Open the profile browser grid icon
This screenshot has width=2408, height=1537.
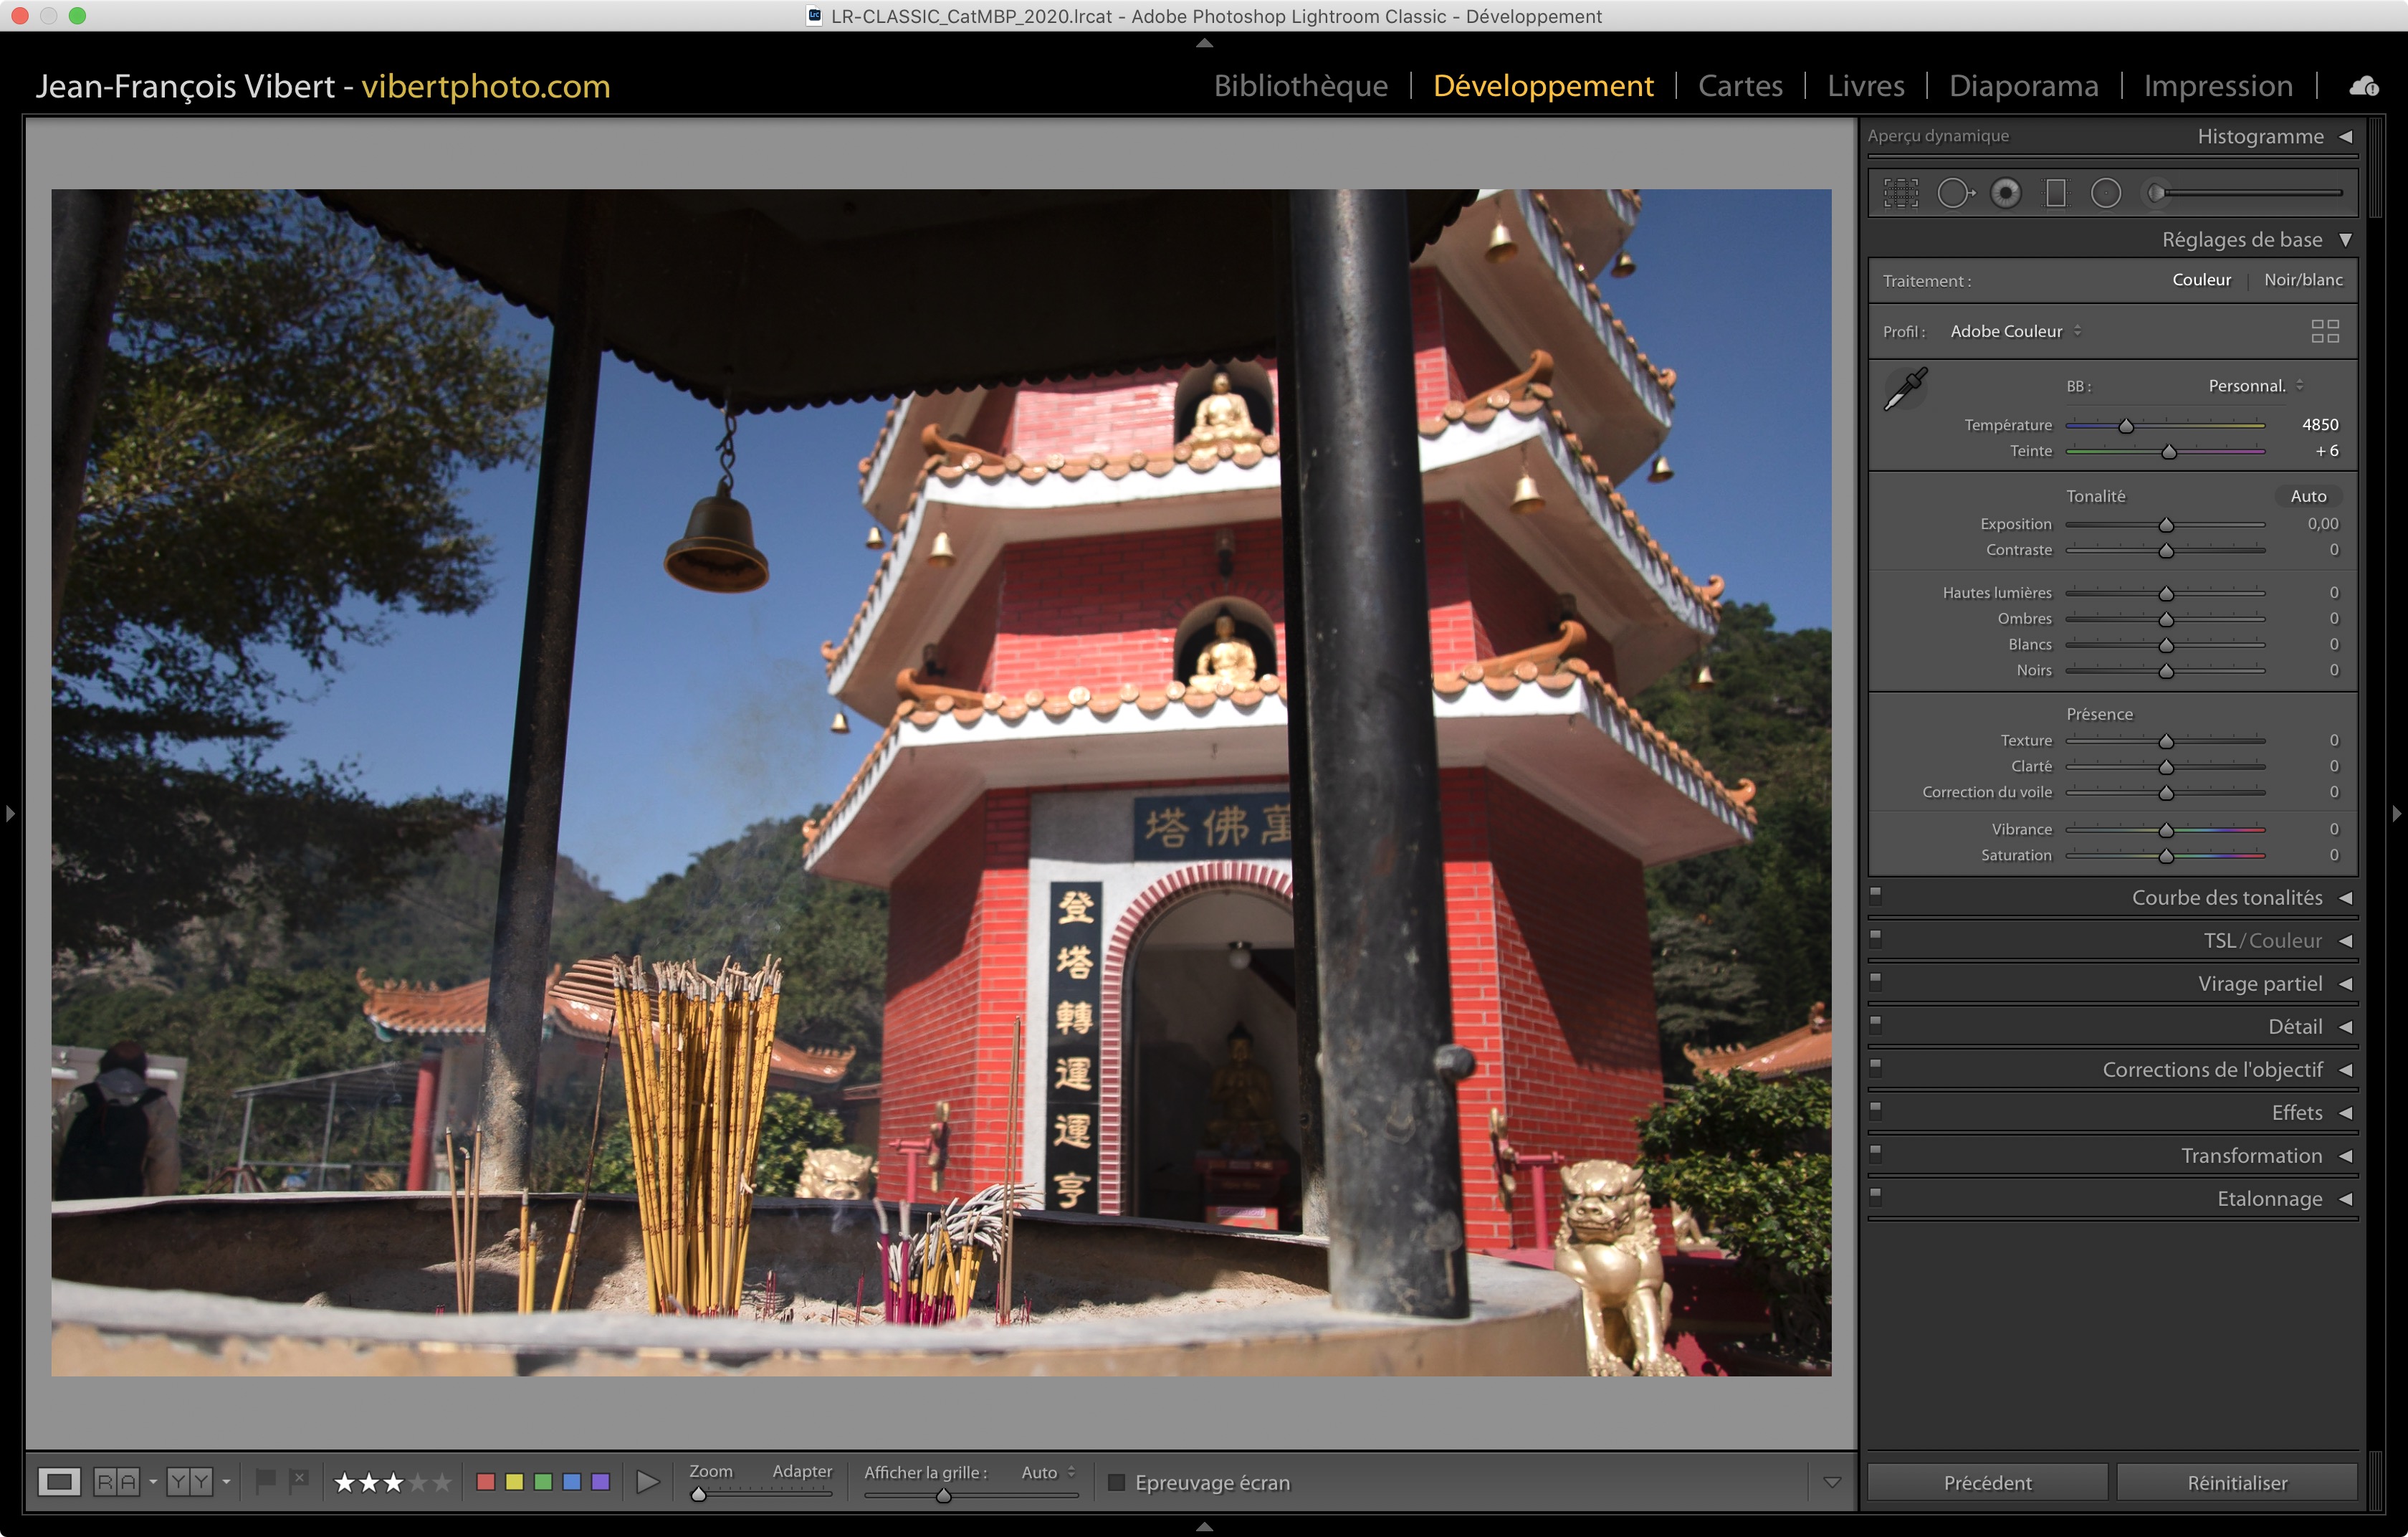tap(2325, 331)
